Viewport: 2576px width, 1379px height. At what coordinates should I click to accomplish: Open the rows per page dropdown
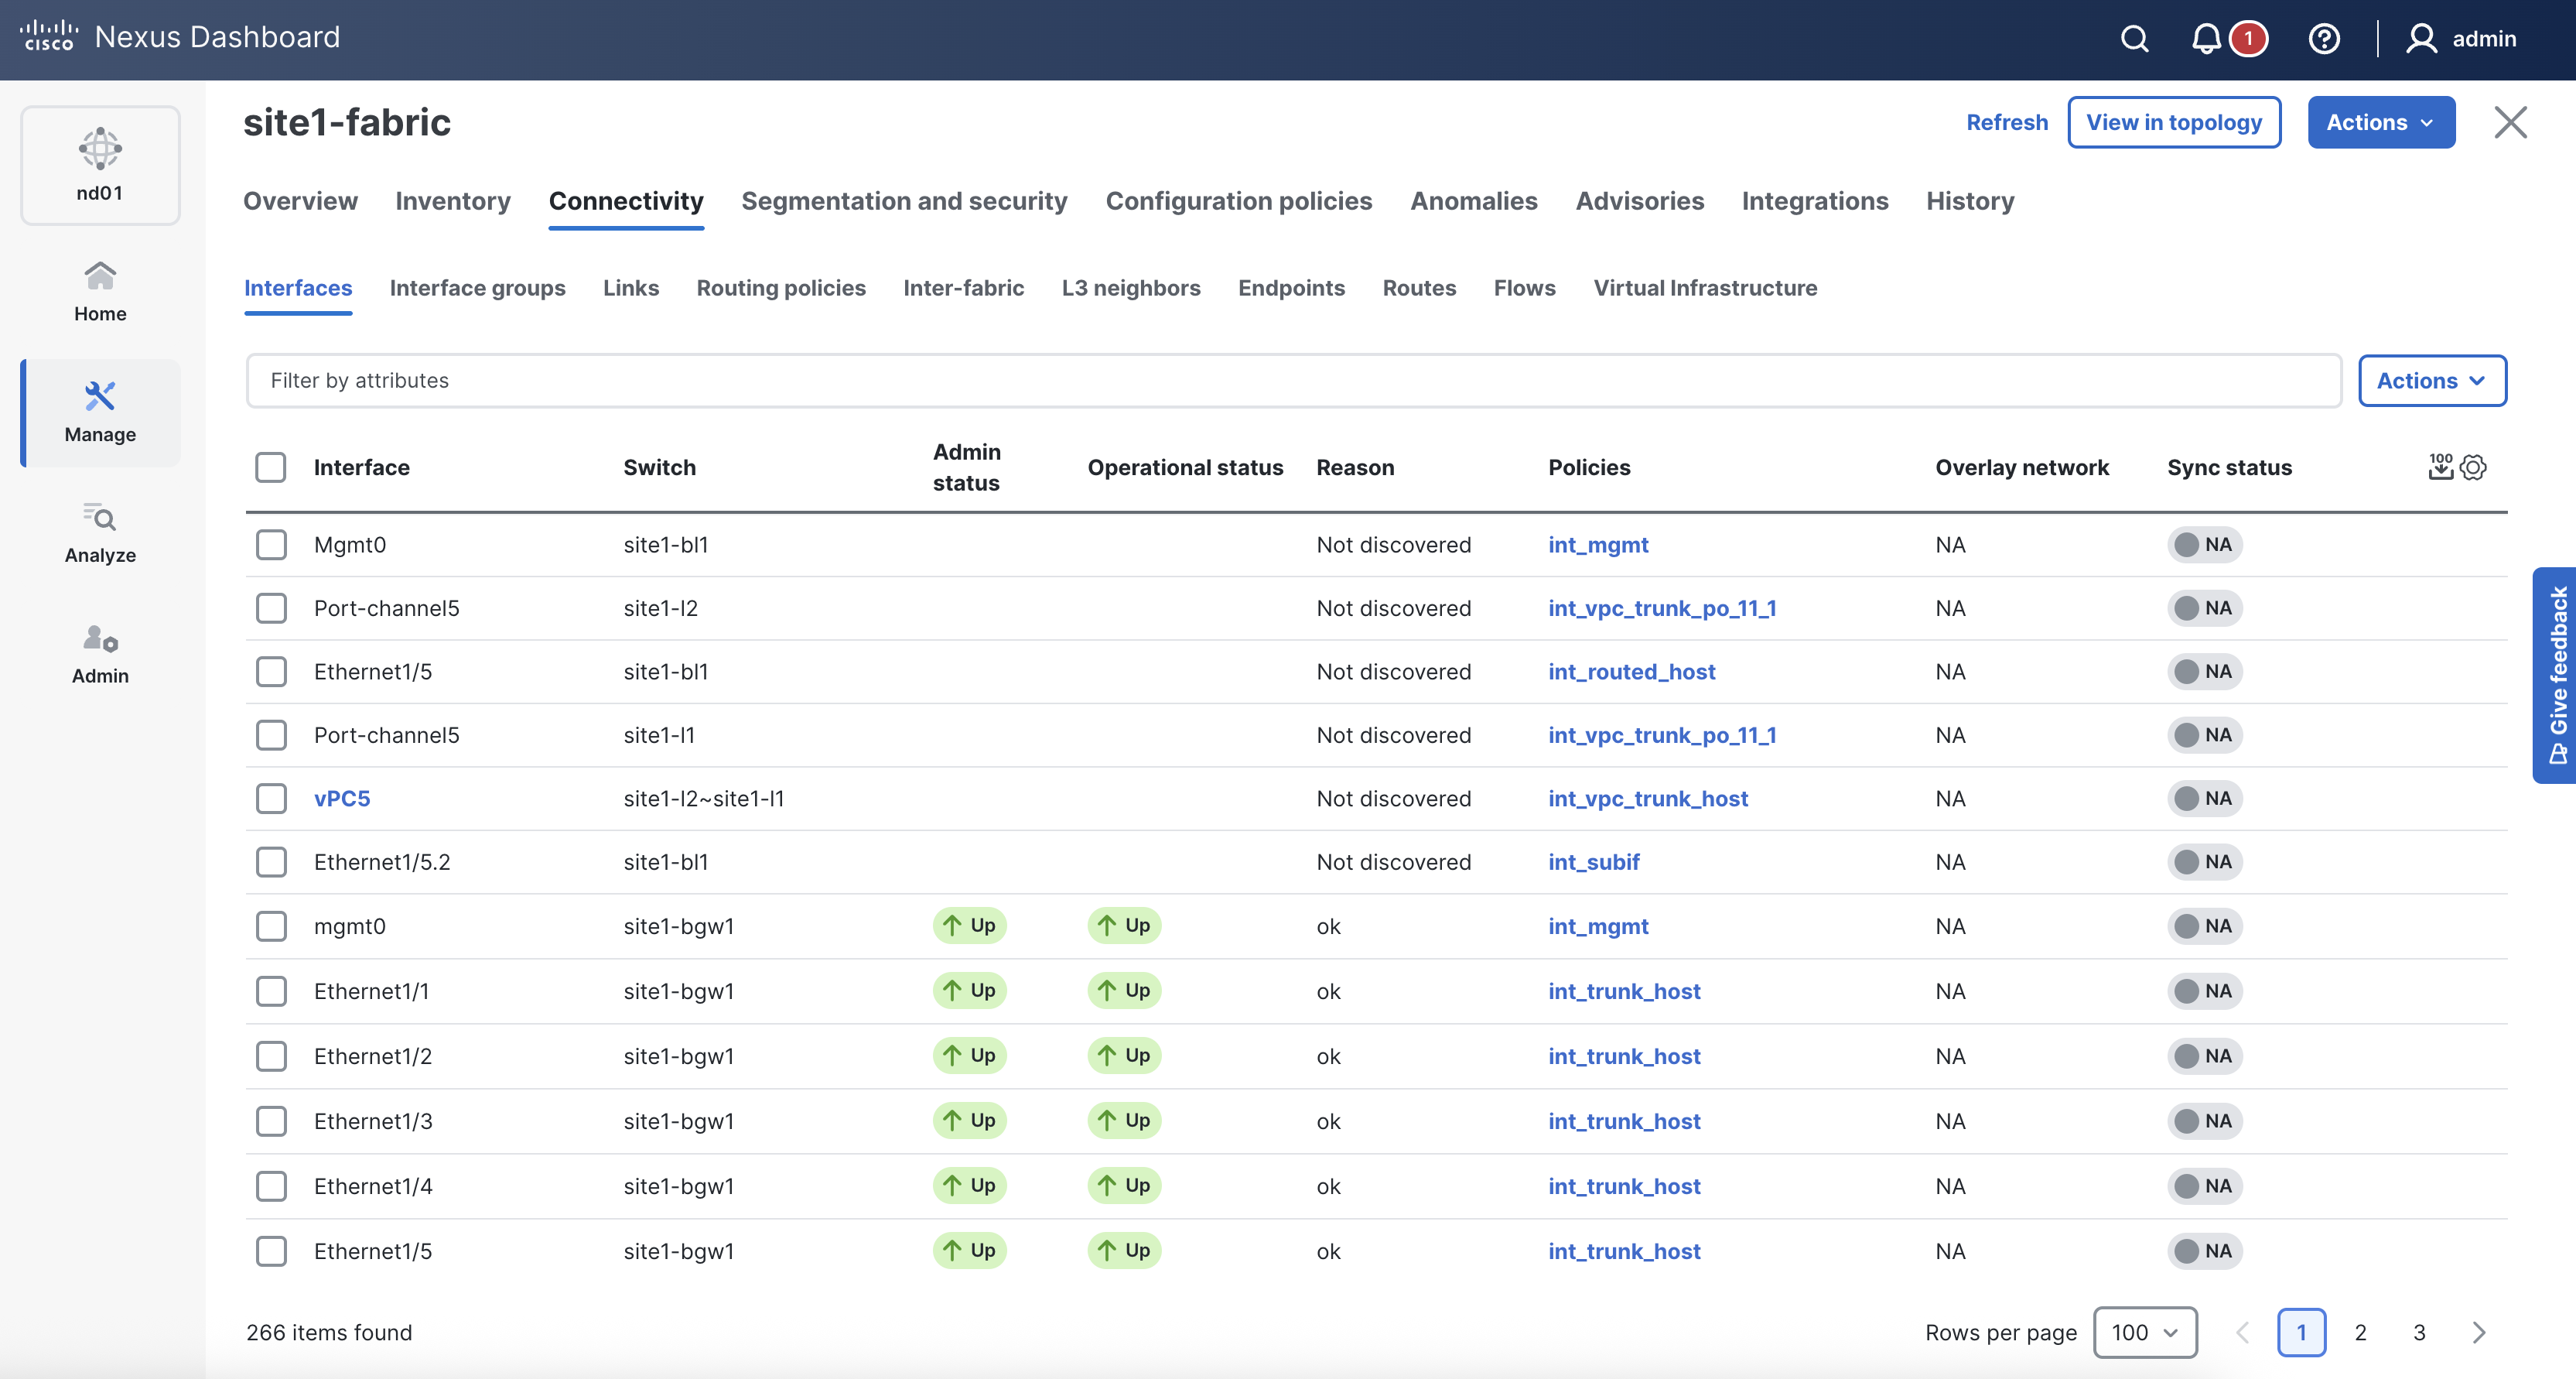[x=2144, y=1332]
